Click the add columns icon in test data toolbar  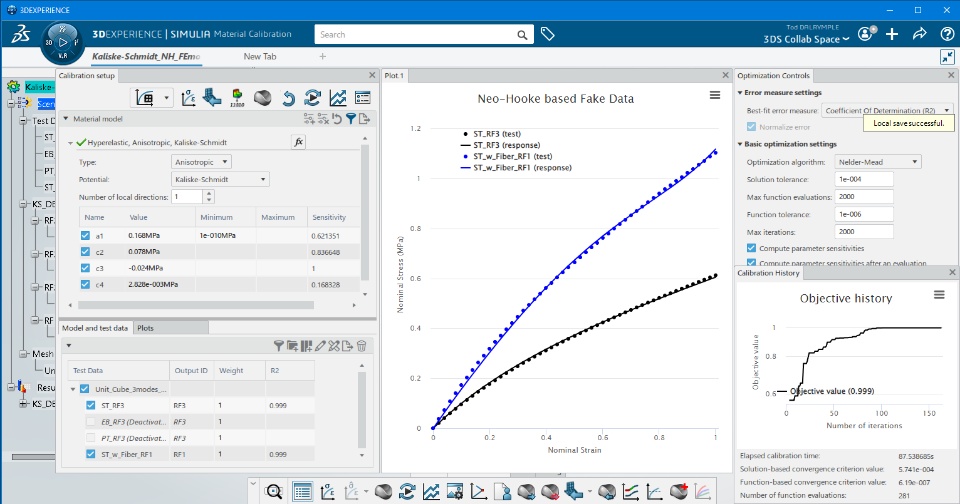click(x=306, y=346)
